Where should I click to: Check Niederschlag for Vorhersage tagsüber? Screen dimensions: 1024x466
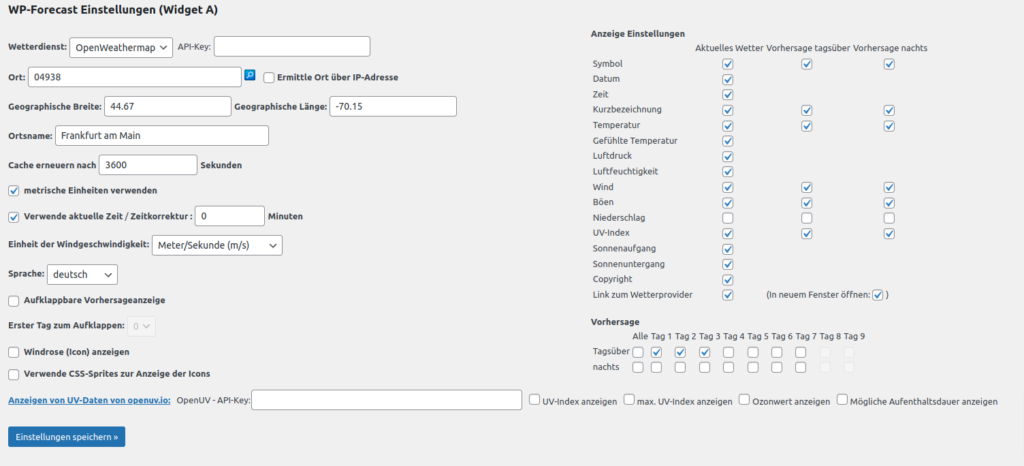pyautogui.click(x=807, y=218)
